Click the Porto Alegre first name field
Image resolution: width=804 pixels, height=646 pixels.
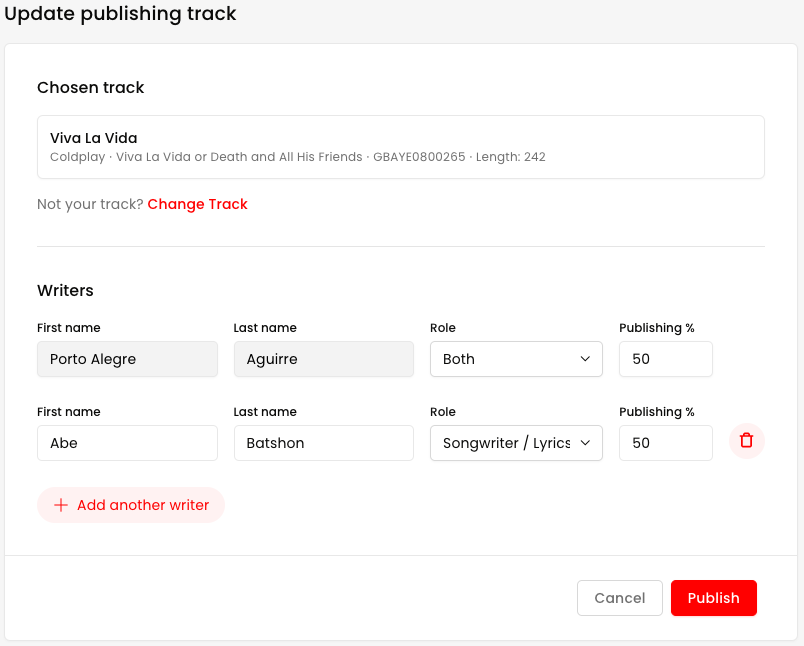127,359
